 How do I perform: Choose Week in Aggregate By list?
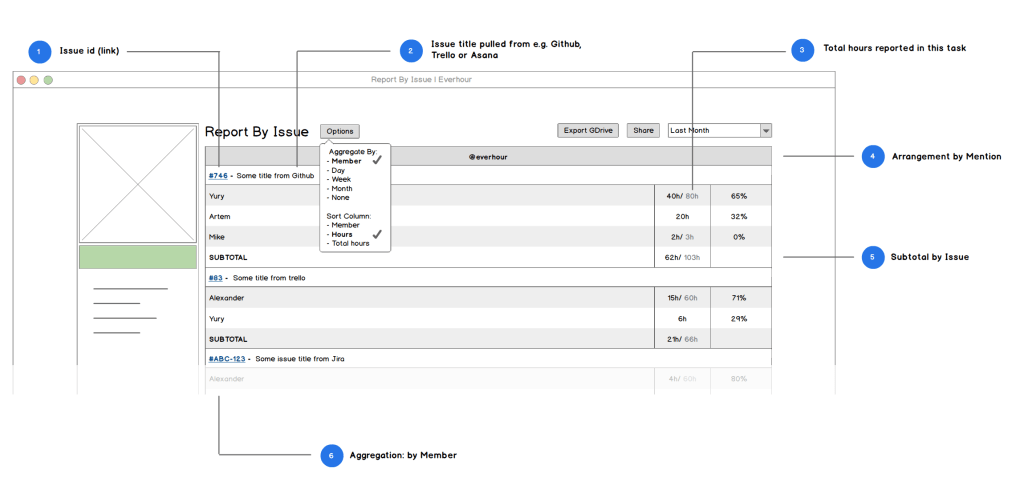coord(342,179)
